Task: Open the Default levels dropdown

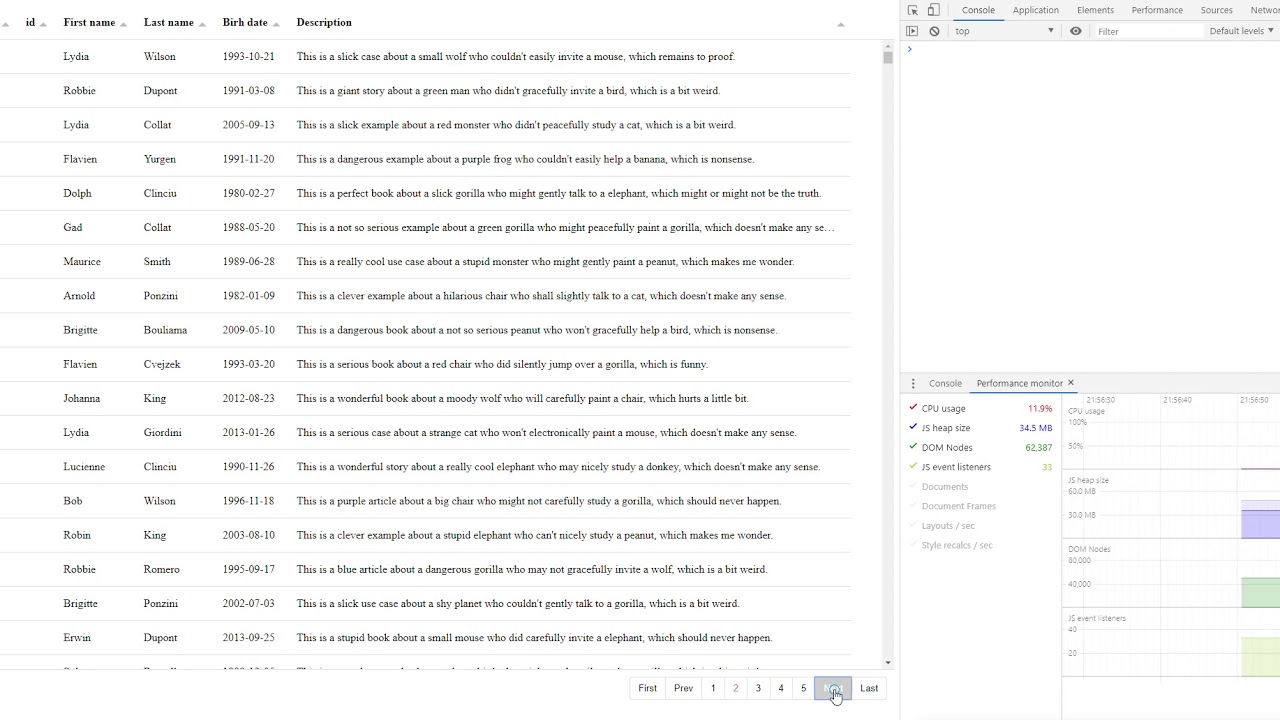Action: (x=1241, y=31)
